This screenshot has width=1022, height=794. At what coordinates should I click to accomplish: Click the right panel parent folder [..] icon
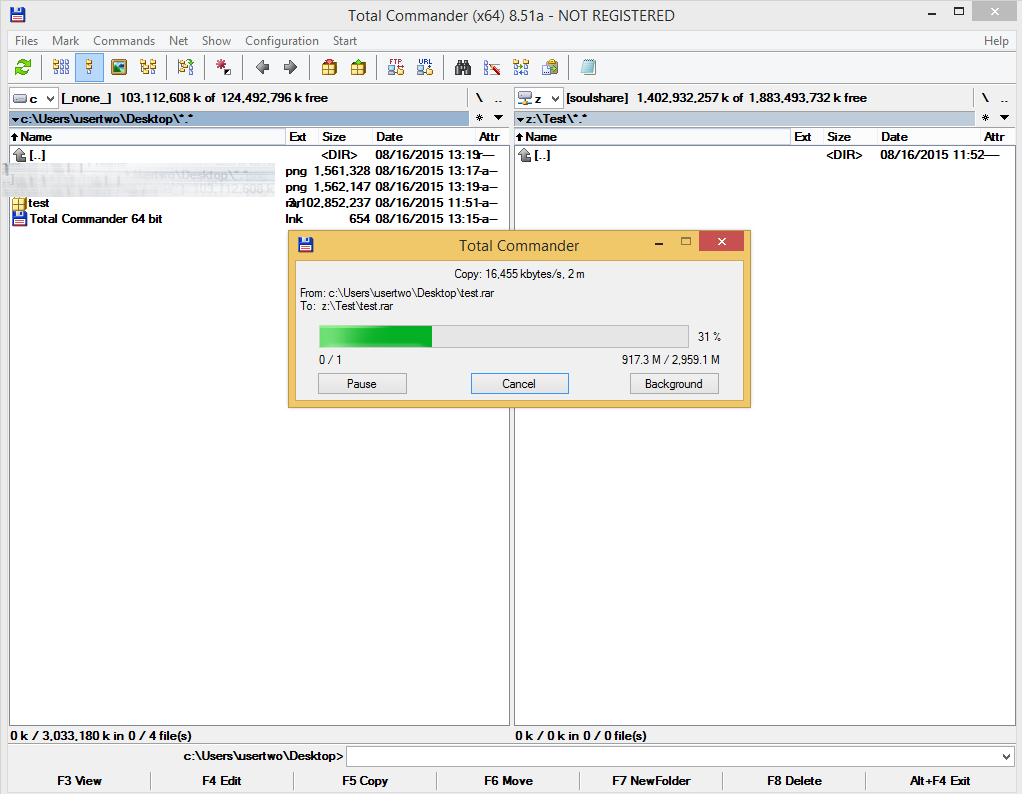[x=525, y=155]
